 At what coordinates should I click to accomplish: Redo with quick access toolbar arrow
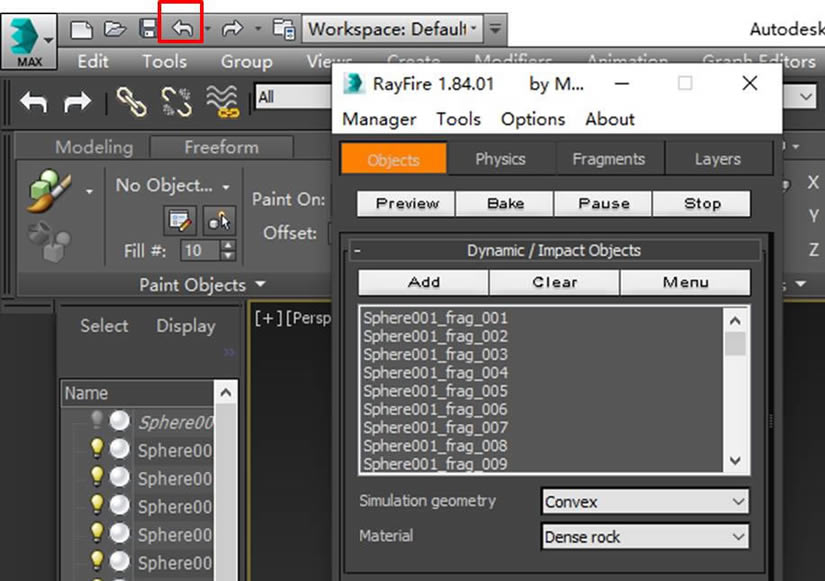click(232, 28)
